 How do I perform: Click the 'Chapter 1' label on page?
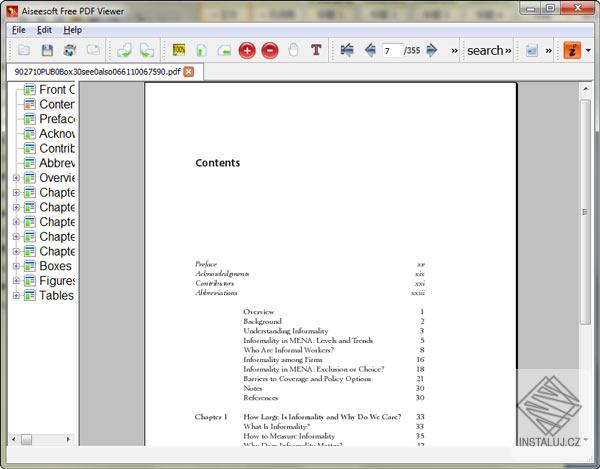click(x=211, y=417)
